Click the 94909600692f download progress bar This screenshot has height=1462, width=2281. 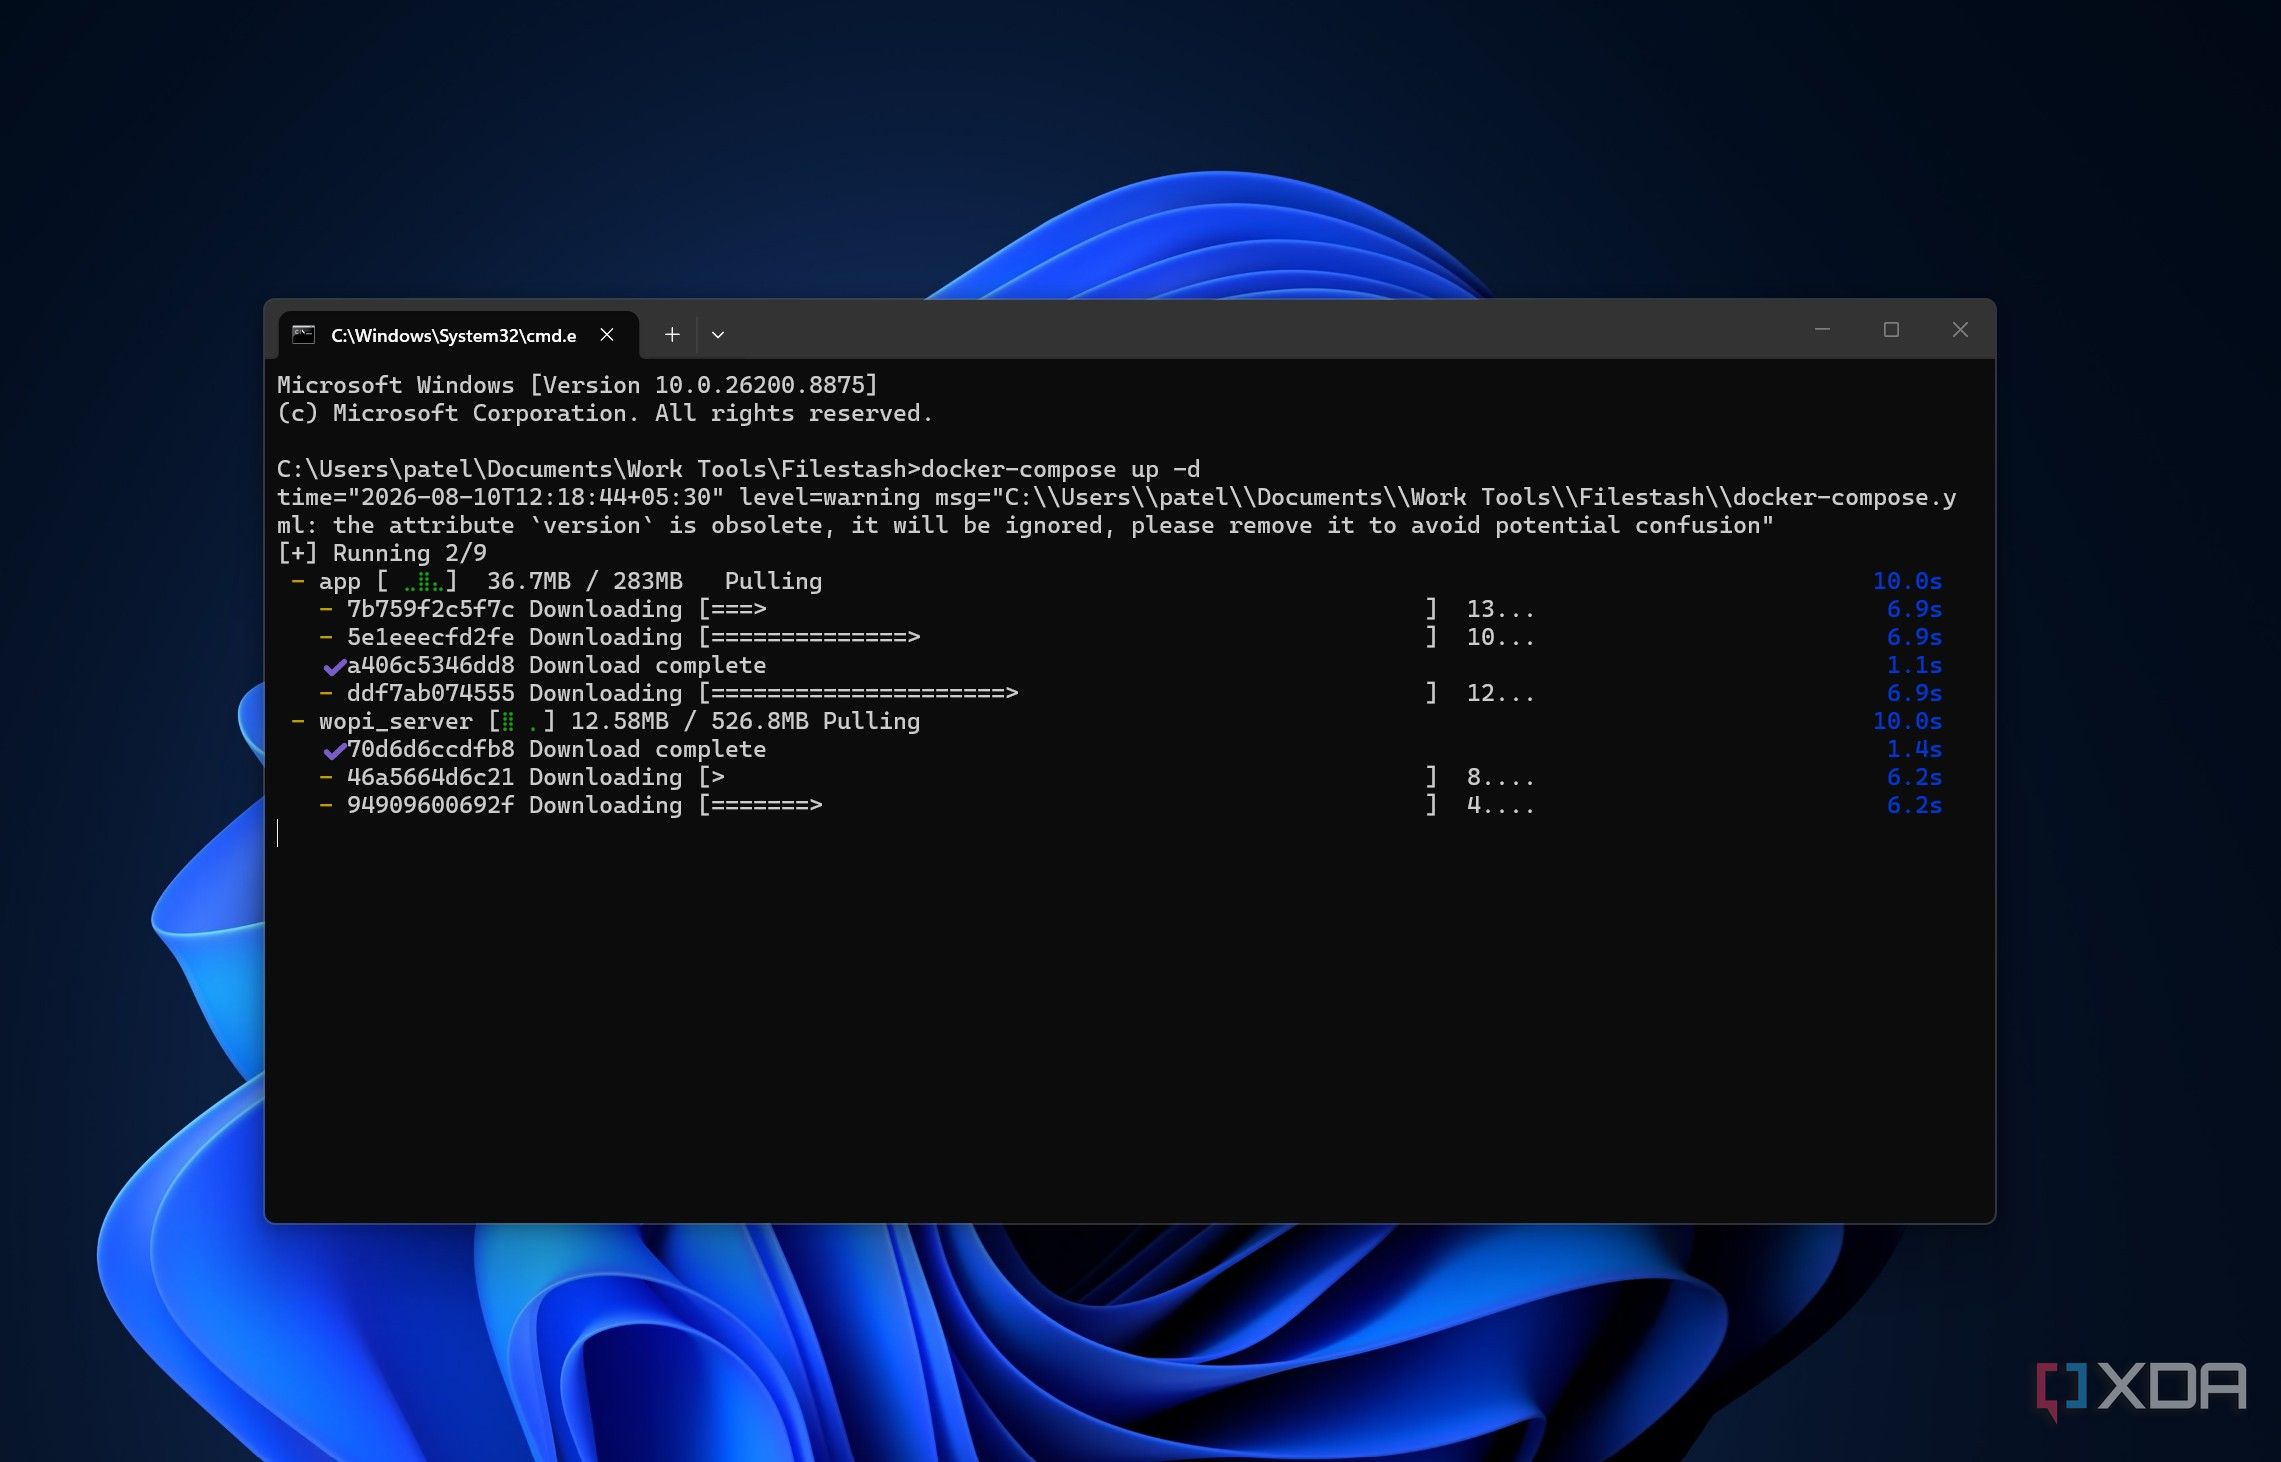pos(1068,805)
